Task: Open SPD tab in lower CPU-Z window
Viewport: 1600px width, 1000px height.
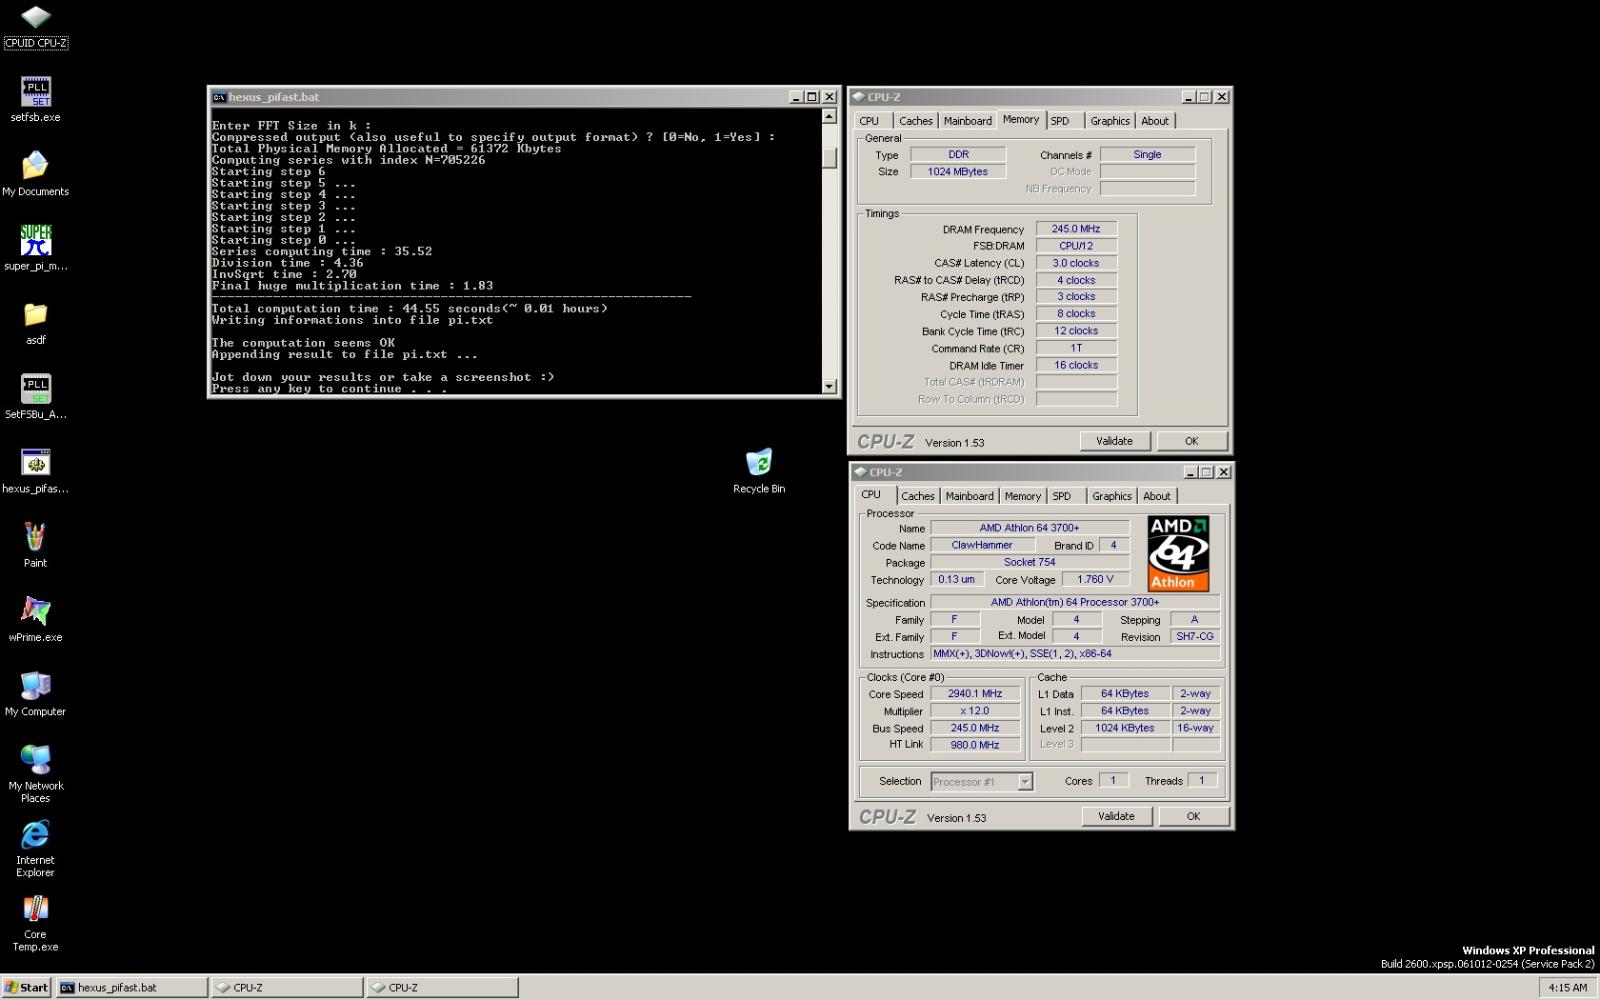Action: coord(1062,496)
